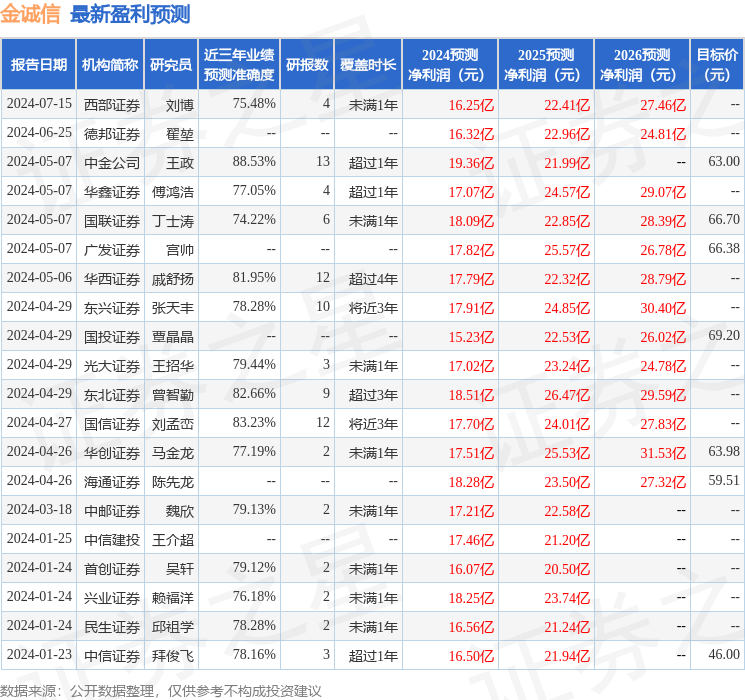Click the 2025预测净利润 column header

pyautogui.click(x=546, y=65)
